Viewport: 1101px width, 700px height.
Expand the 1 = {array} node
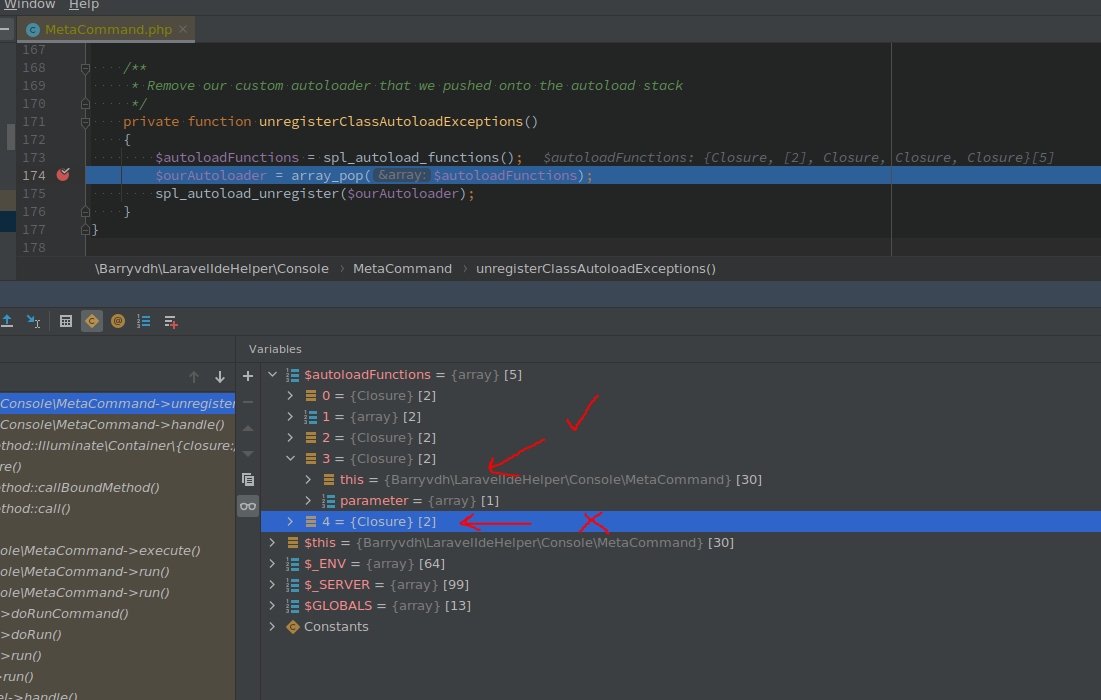click(x=290, y=417)
